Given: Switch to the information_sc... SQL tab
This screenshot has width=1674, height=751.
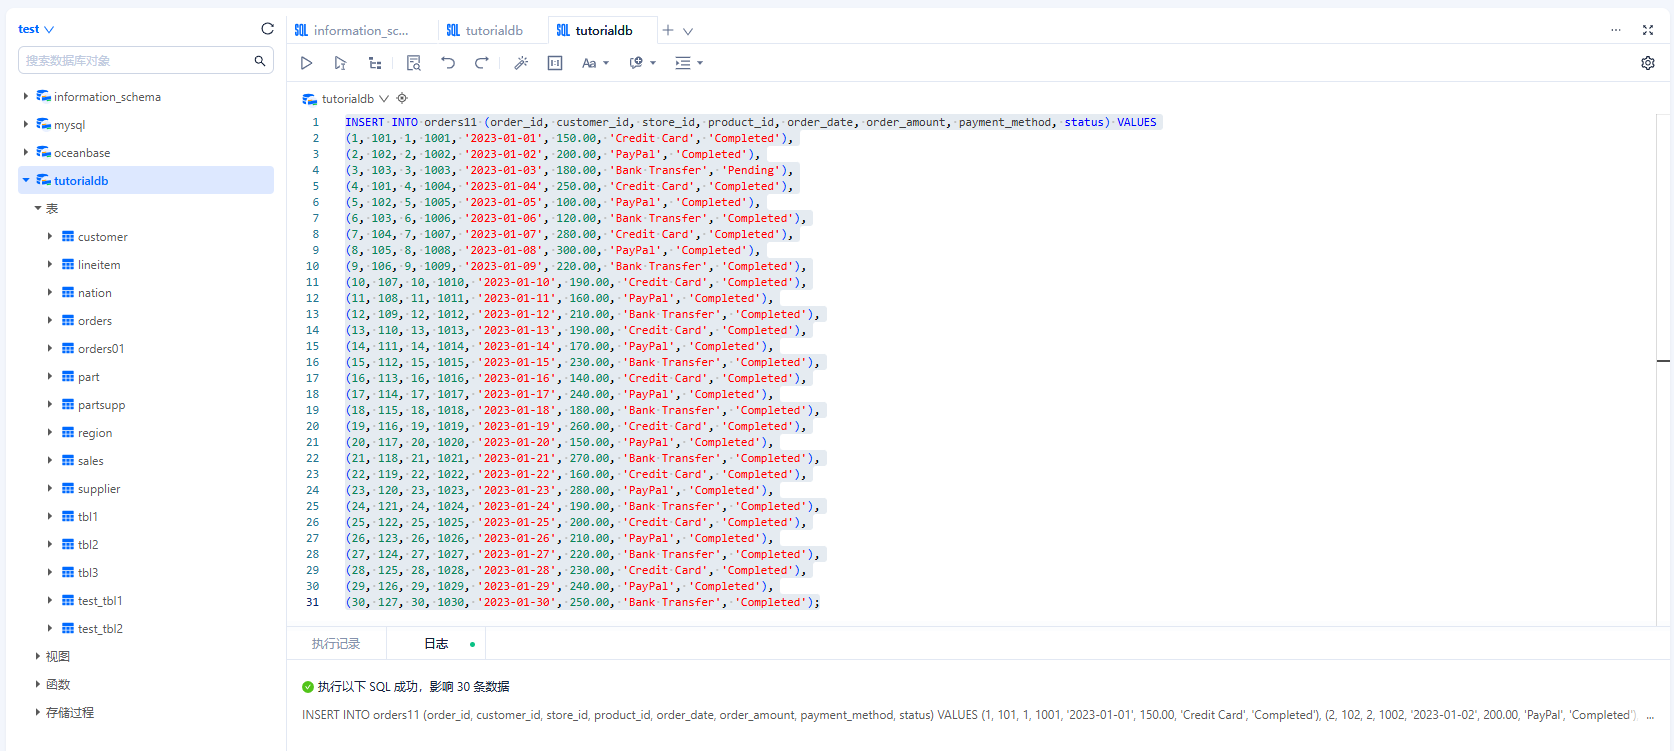Looking at the screenshot, I should (362, 30).
